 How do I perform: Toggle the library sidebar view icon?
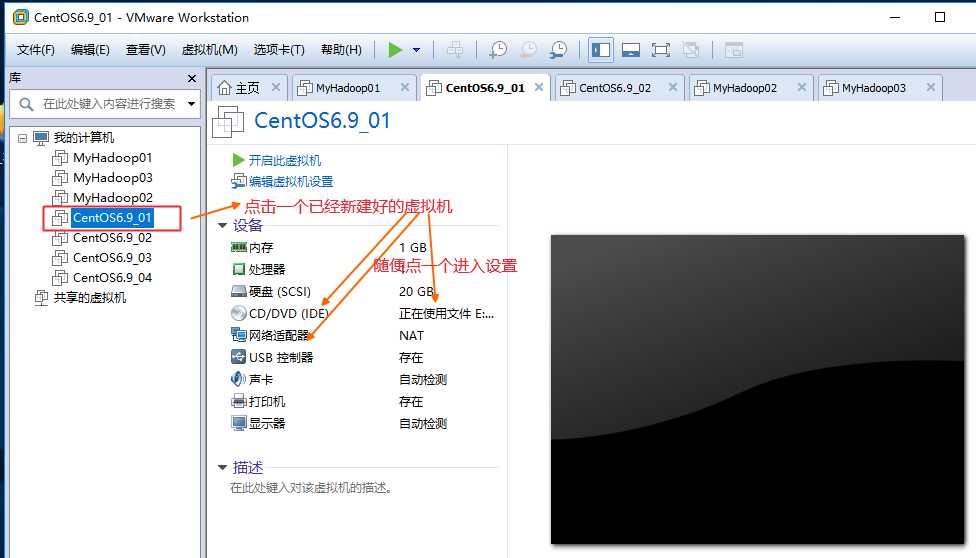601,50
